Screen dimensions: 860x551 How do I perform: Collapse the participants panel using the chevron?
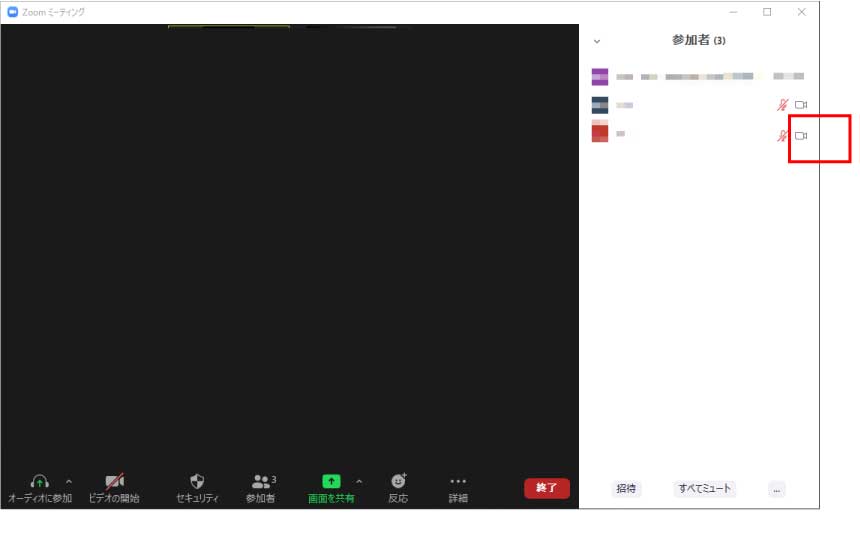(x=597, y=42)
